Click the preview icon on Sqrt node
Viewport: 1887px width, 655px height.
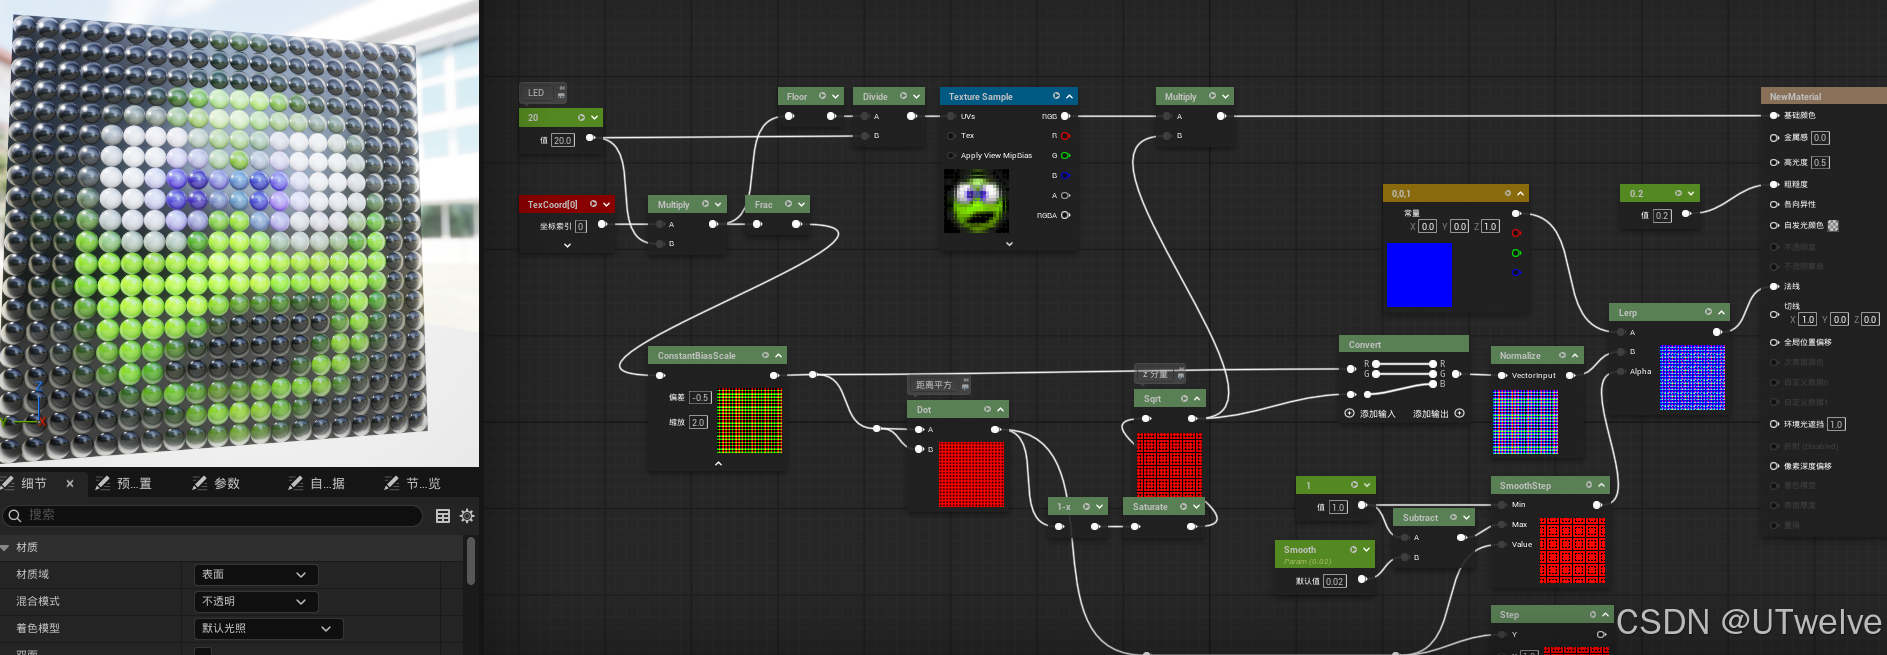click(x=1184, y=398)
